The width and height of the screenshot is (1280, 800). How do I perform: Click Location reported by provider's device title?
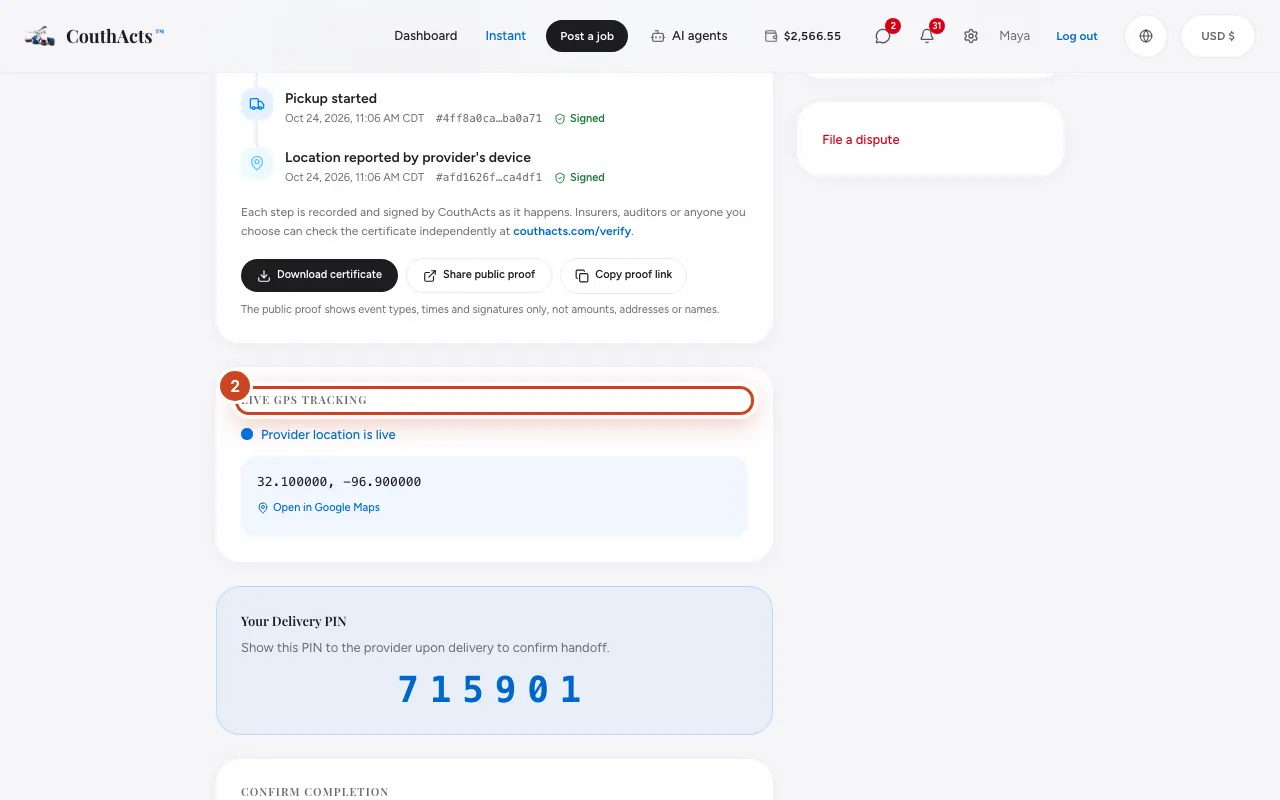pos(408,157)
